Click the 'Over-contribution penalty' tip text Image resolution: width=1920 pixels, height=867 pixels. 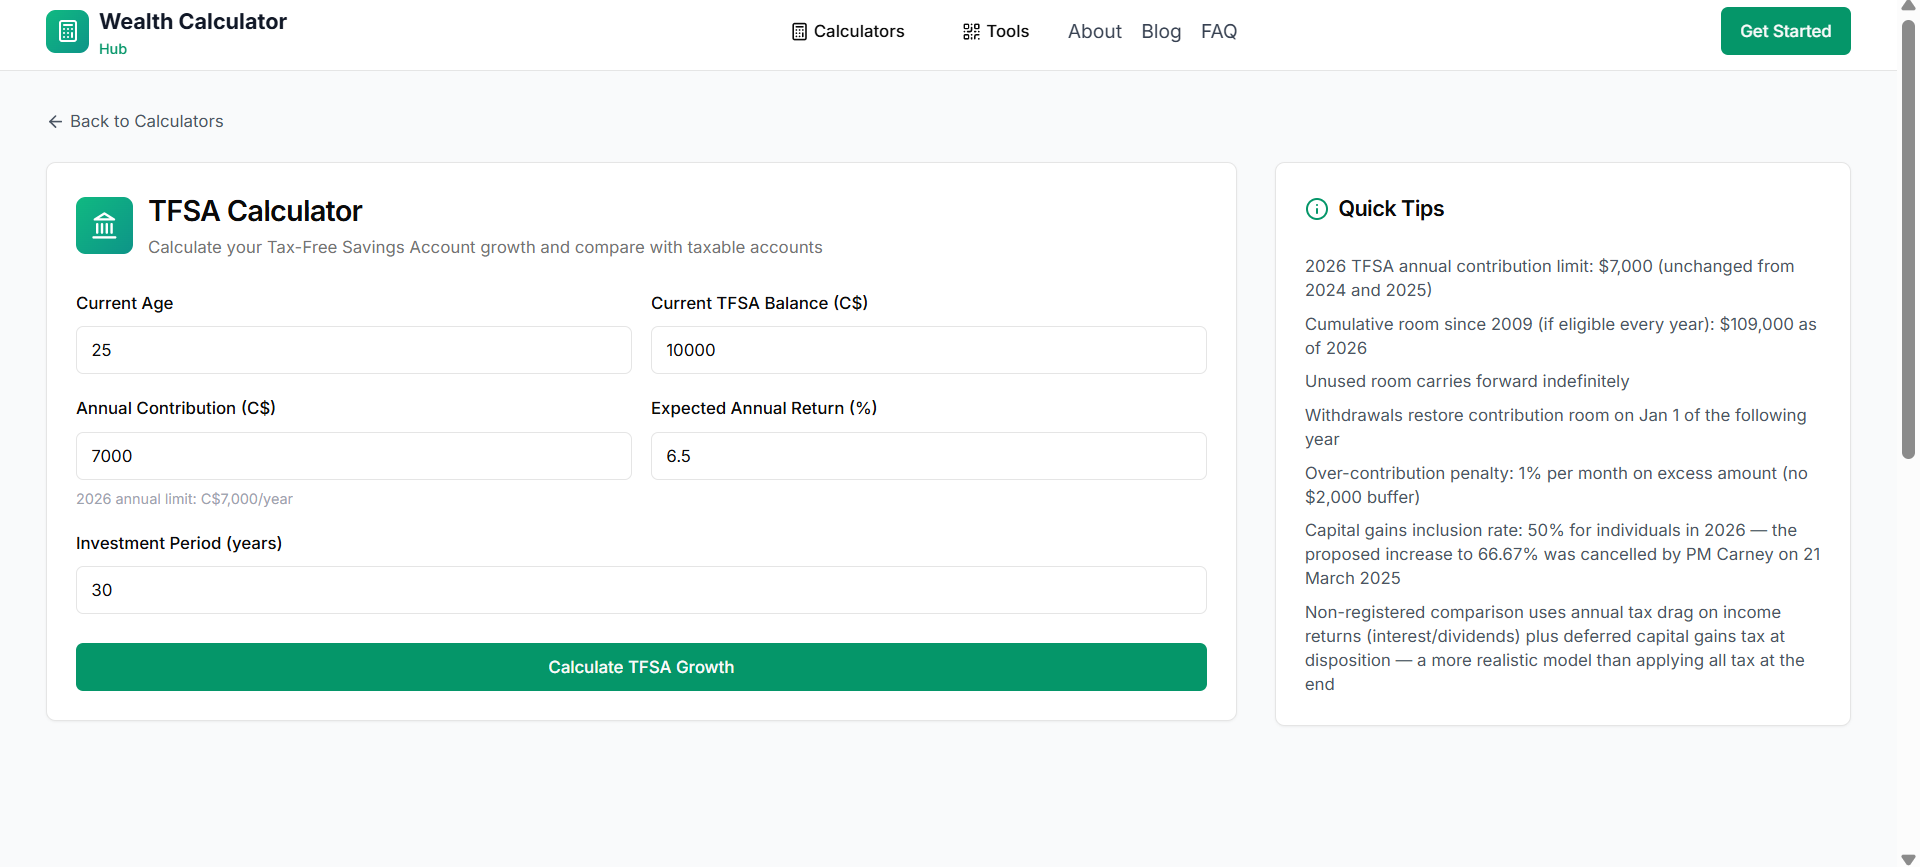pos(1556,485)
